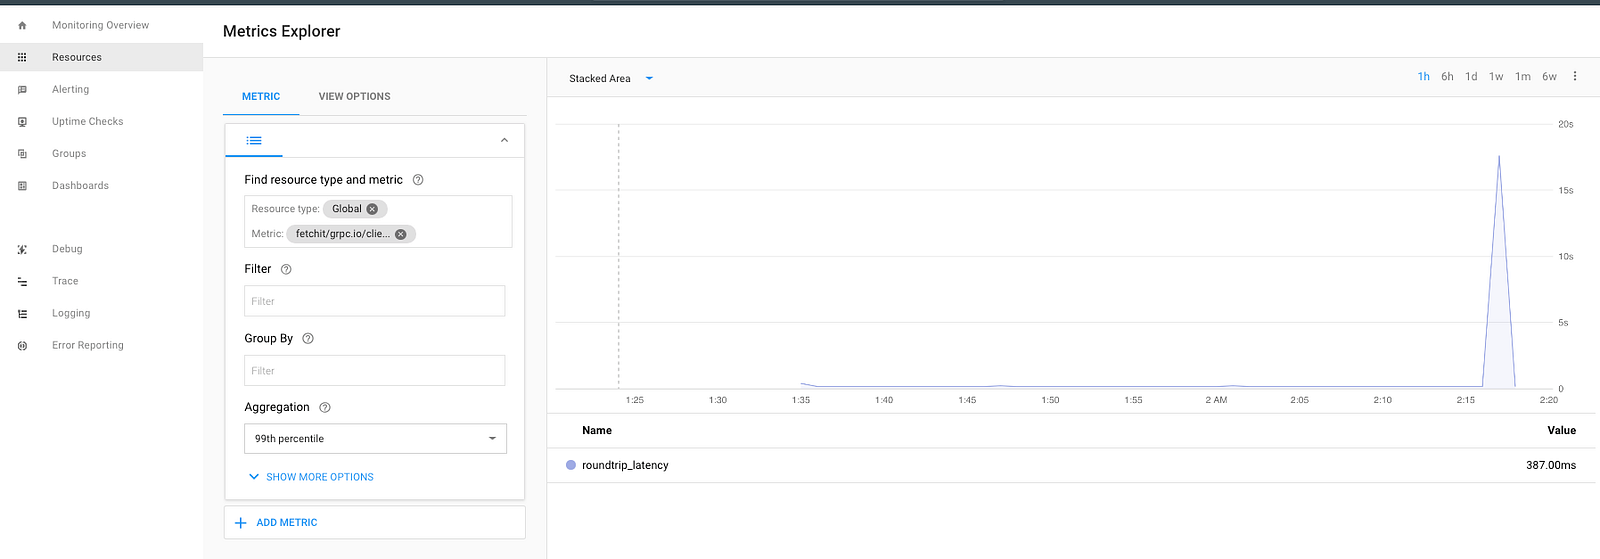The width and height of the screenshot is (1600, 559).
Task: Open Debug in sidebar
Action: 67,249
